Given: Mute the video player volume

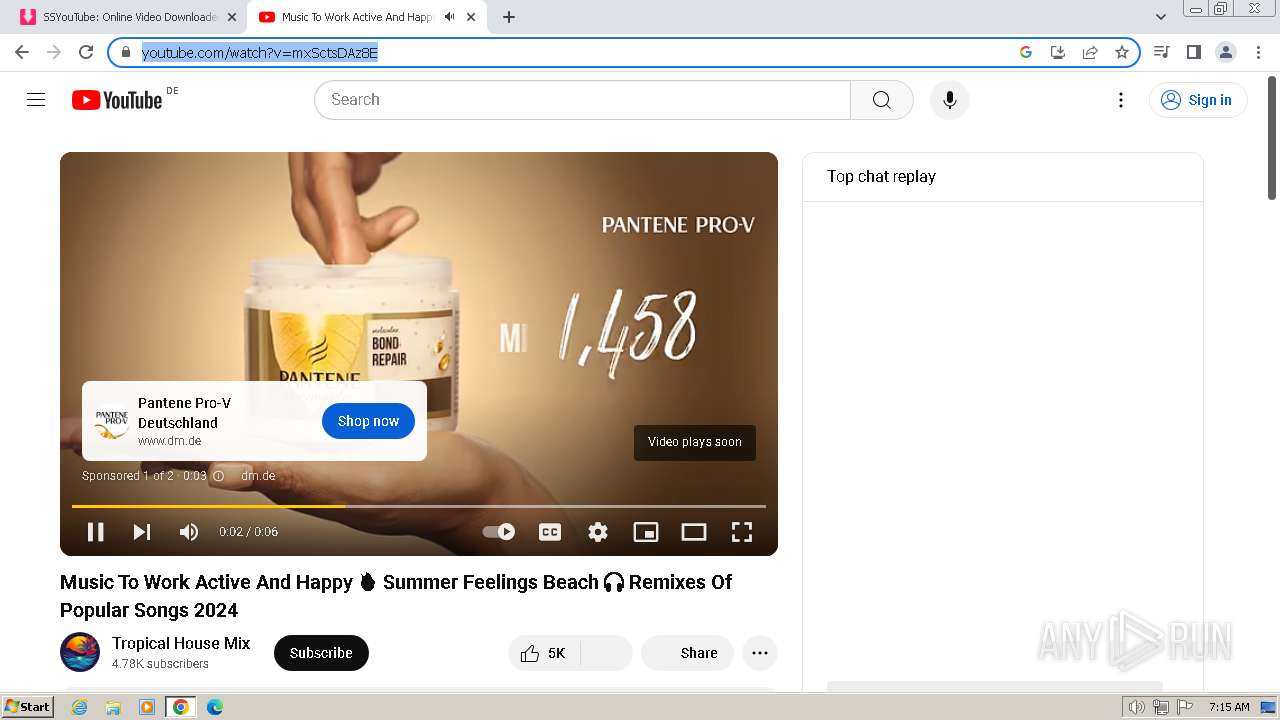Looking at the screenshot, I should click(x=189, y=532).
